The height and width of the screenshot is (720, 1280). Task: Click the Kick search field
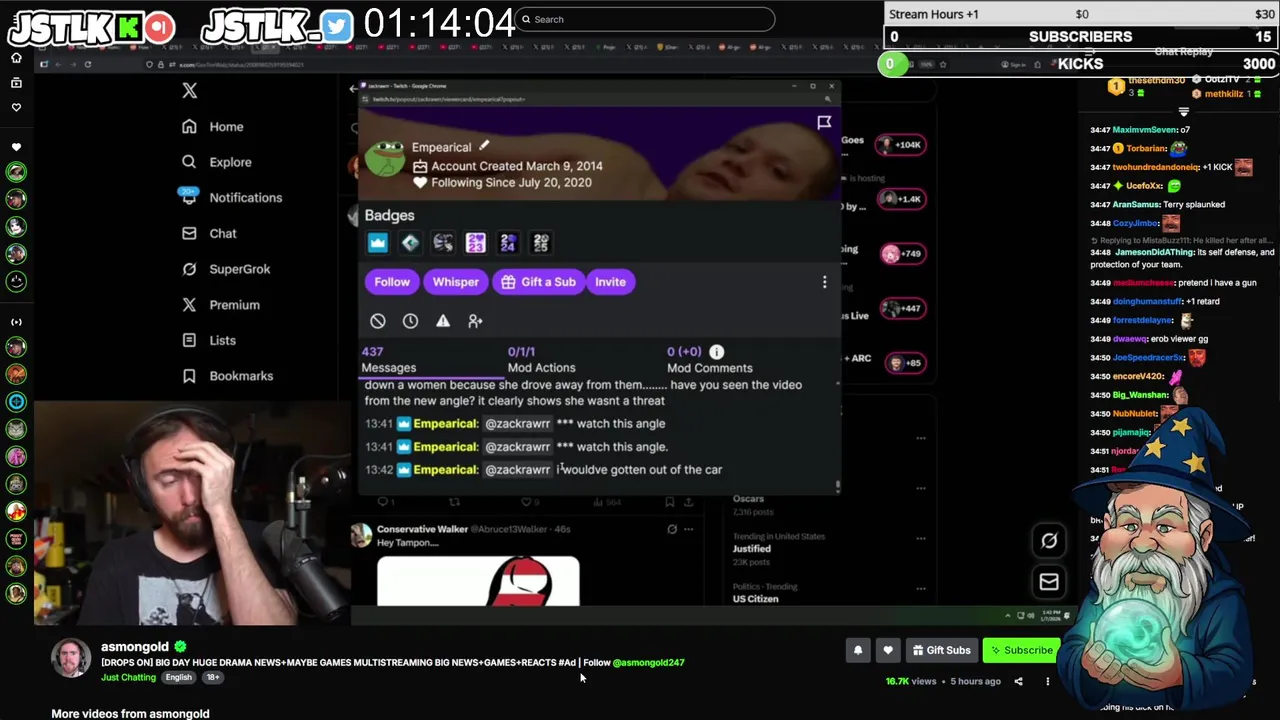pos(646,19)
